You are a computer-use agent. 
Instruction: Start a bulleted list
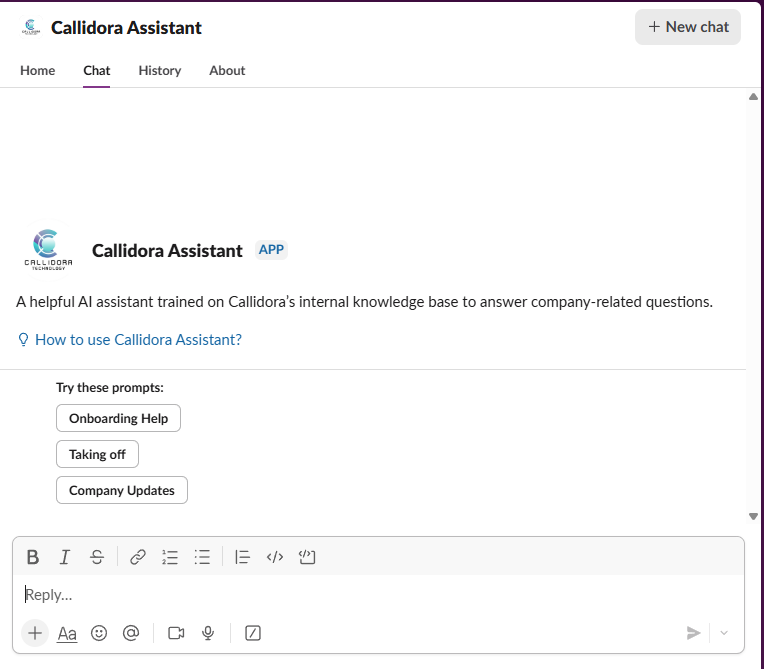click(202, 557)
